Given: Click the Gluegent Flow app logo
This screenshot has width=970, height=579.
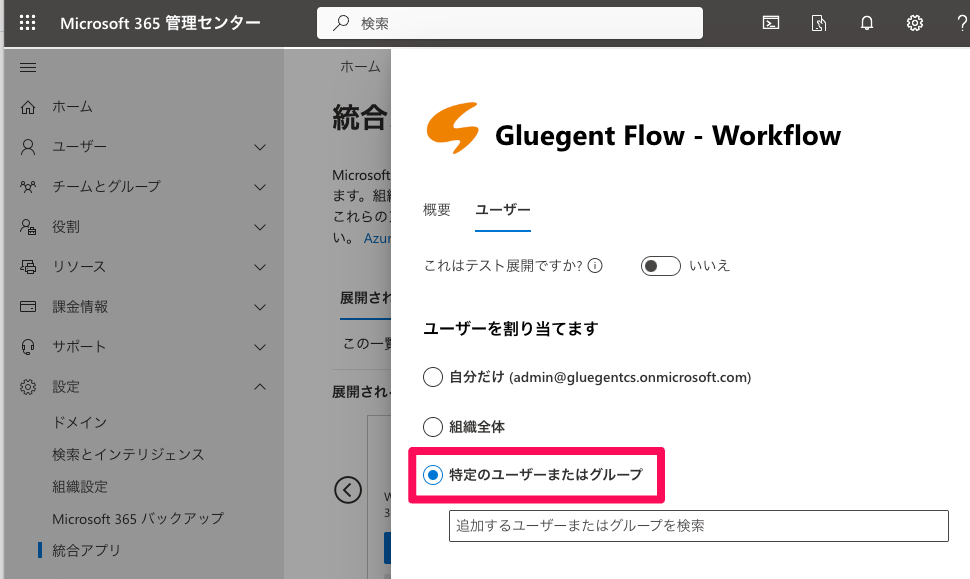Looking at the screenshot, I should pyautogui.click(x=453, y=128).
